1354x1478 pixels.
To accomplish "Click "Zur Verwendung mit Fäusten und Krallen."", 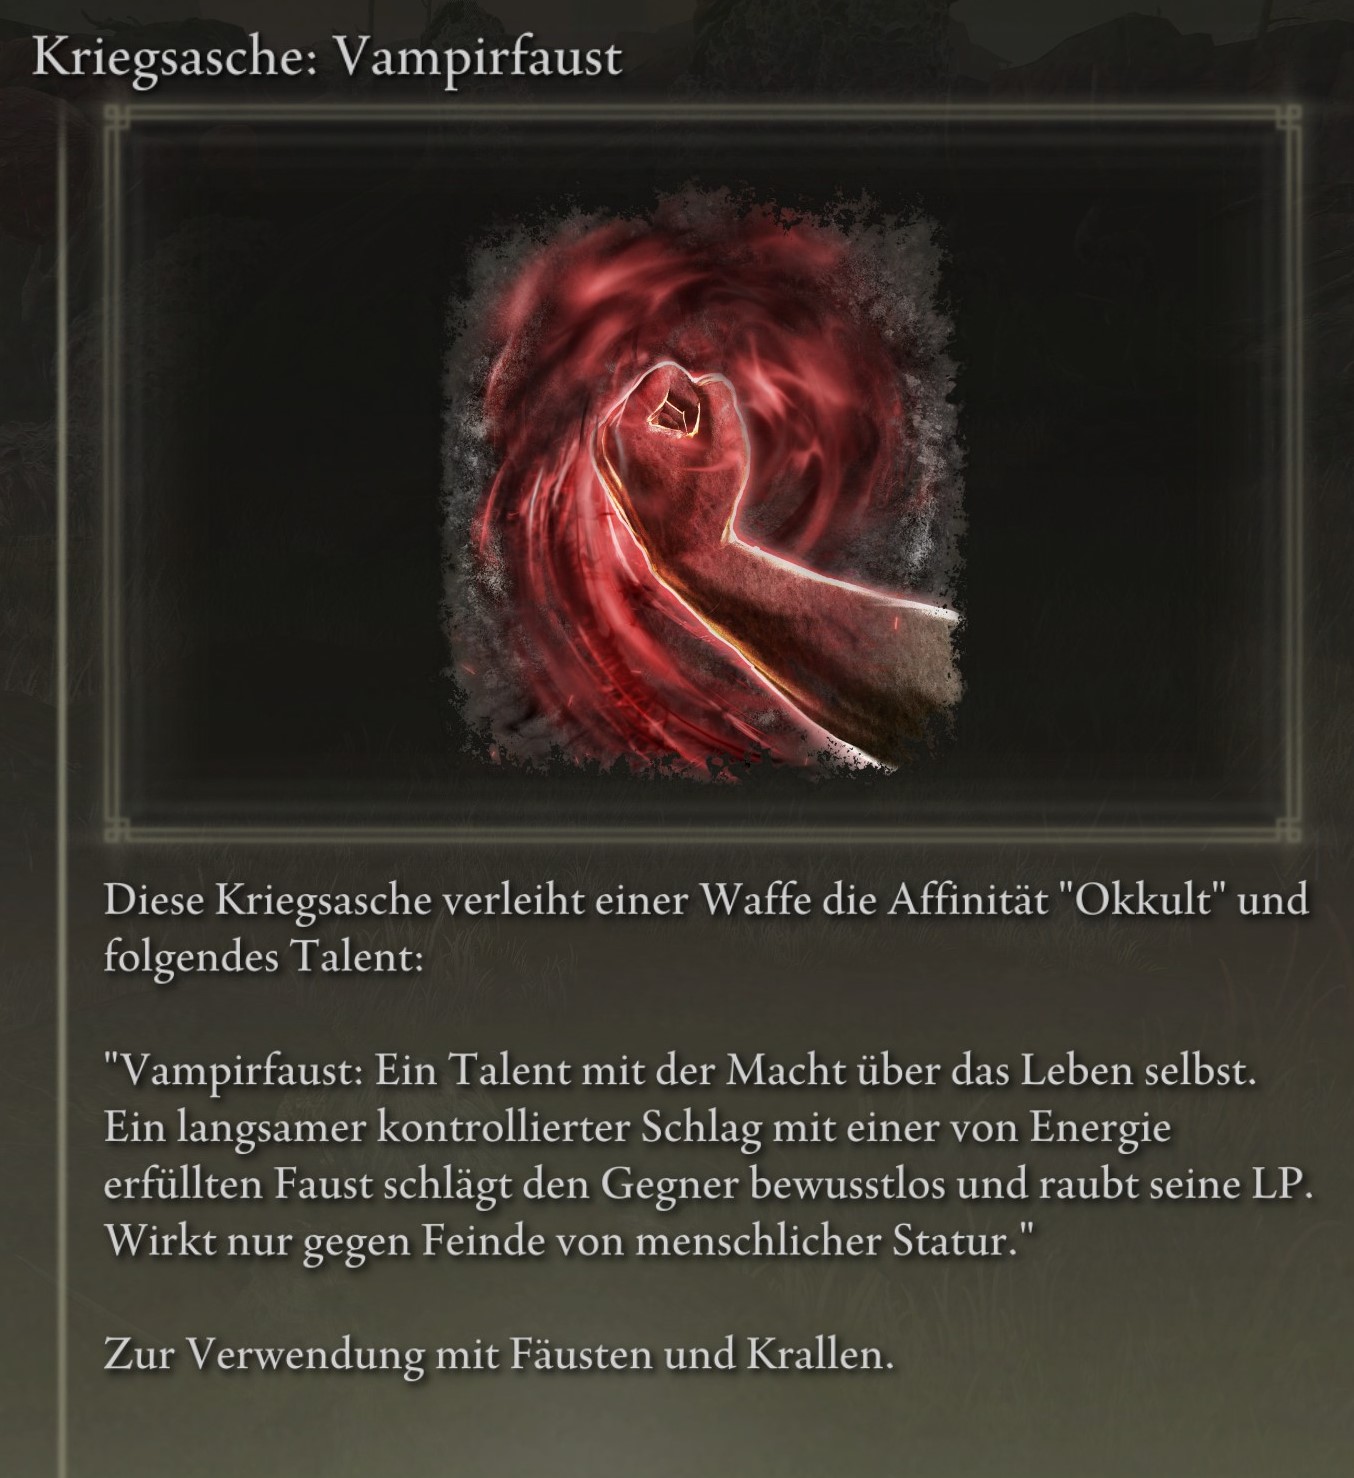I will click(x=498, y=1357).
